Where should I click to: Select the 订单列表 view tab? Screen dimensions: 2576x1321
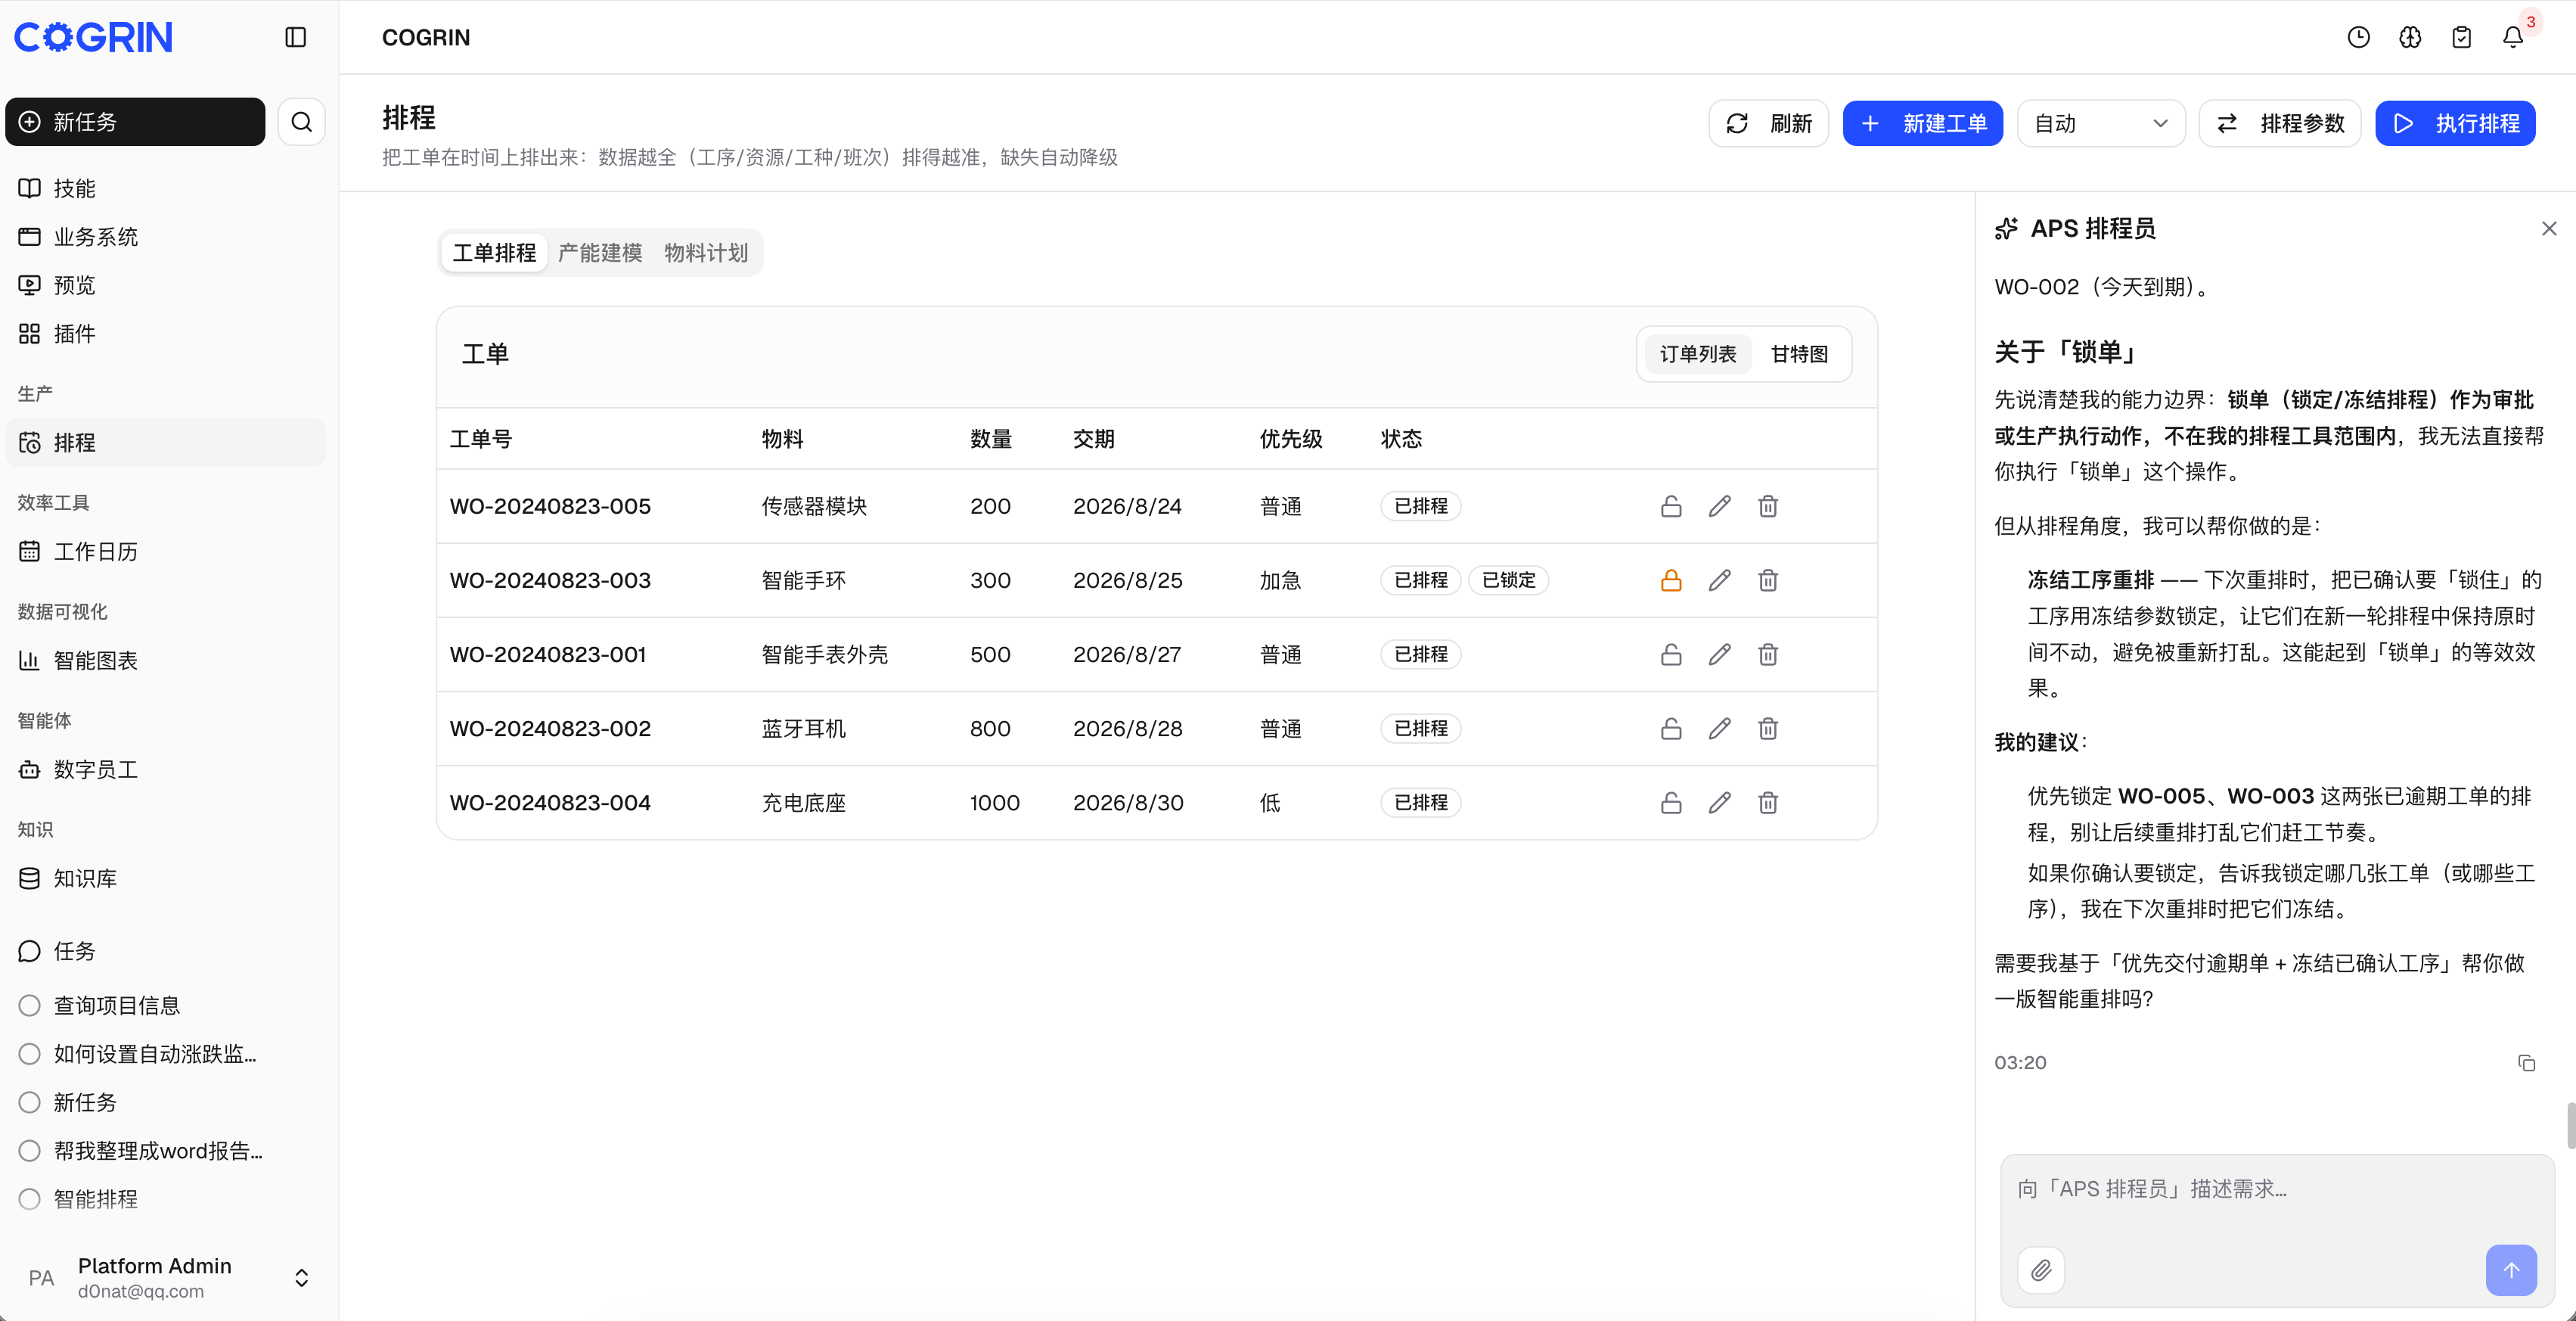[x=1698, y=354]
